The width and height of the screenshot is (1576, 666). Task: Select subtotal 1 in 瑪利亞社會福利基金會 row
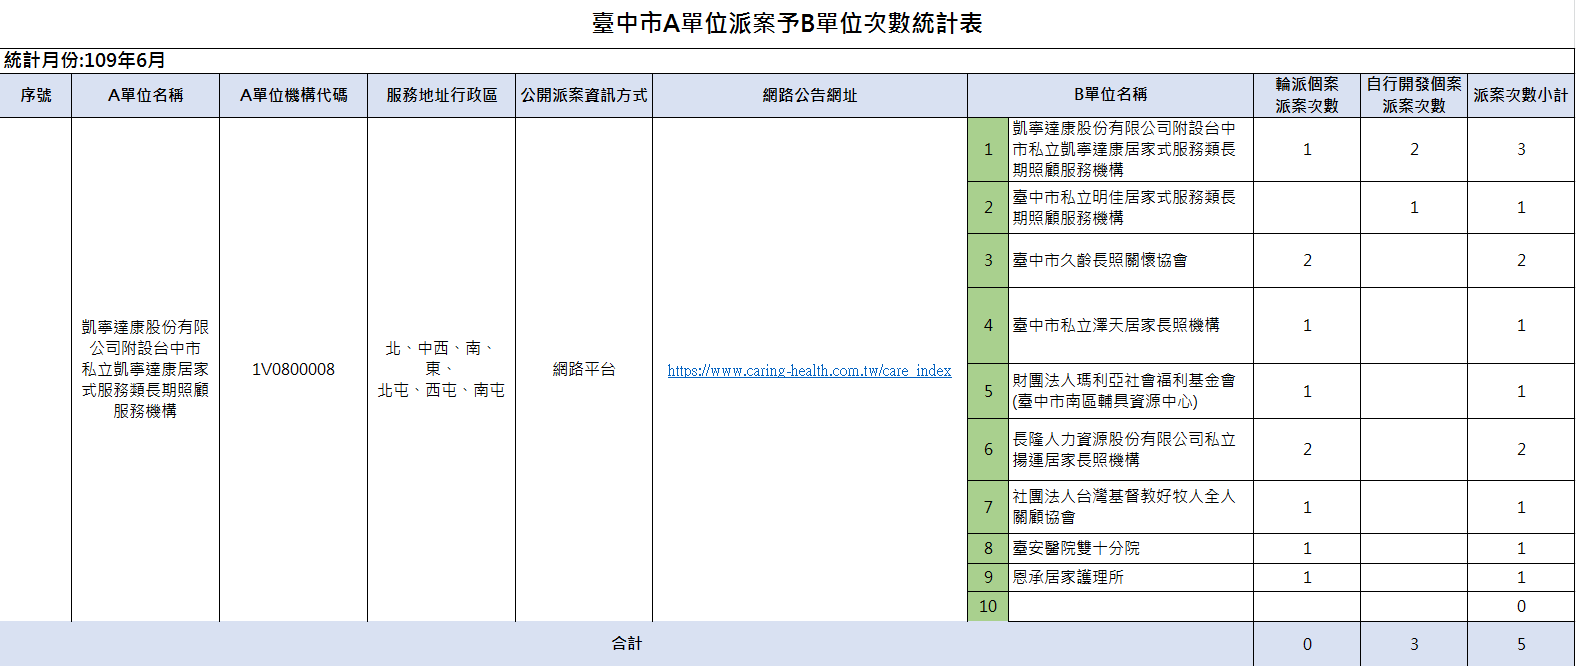click(x=1521, y=391)
